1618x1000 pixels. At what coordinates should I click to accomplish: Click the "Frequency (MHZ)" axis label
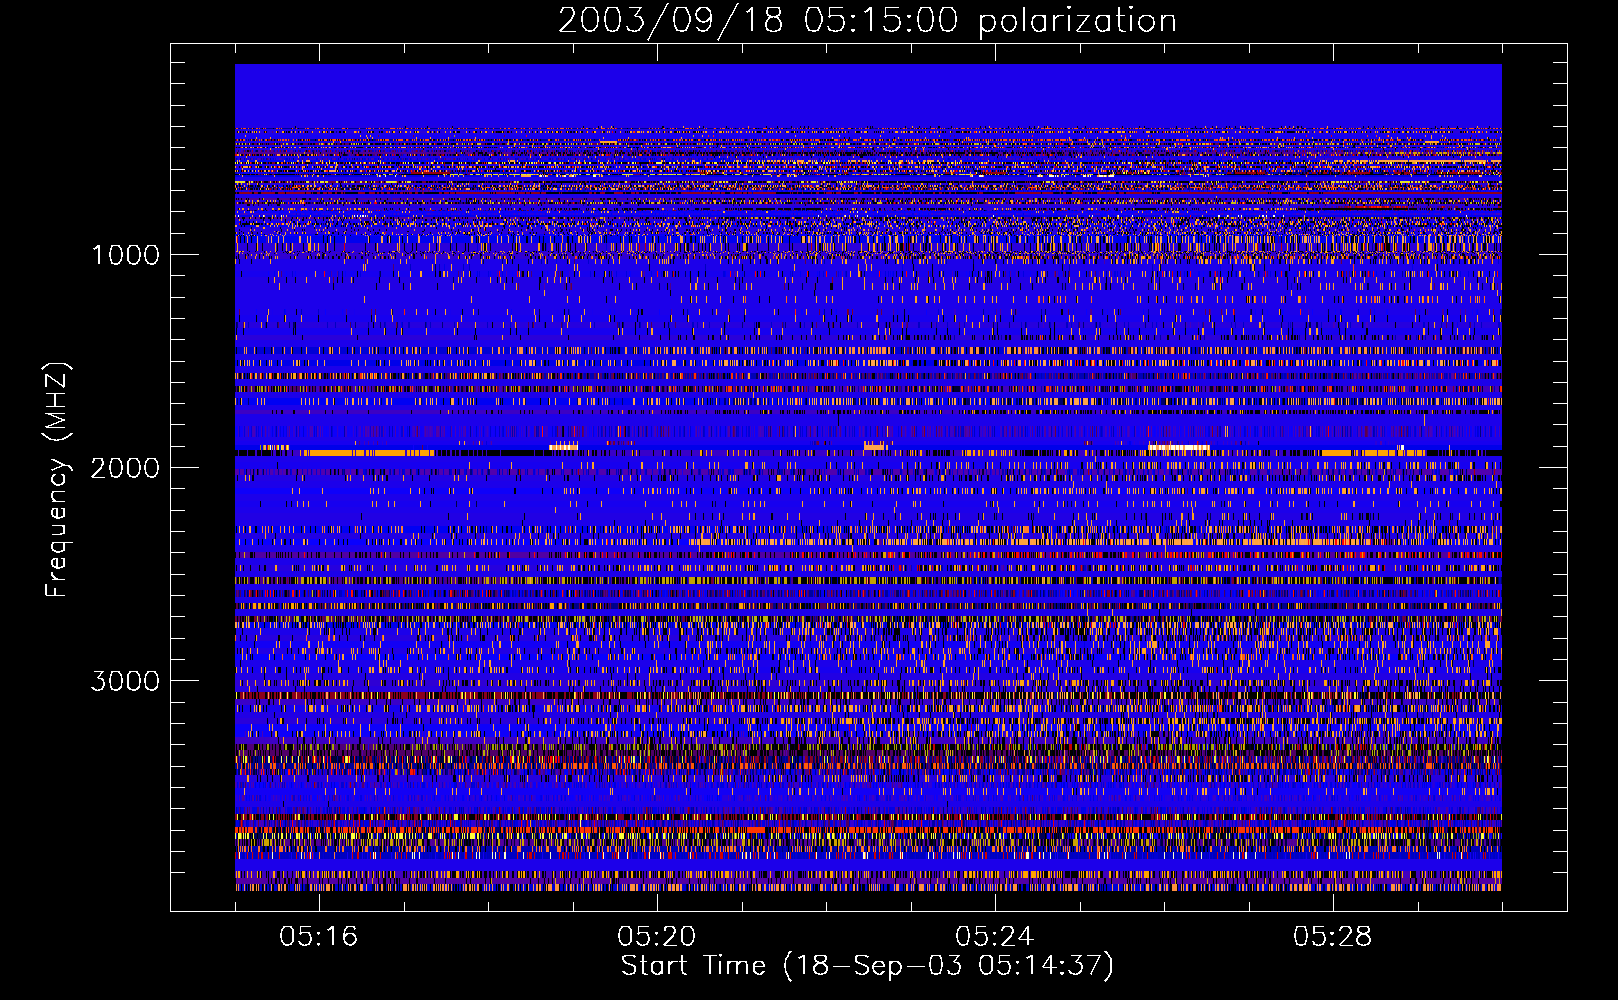(x=57, y=480)
